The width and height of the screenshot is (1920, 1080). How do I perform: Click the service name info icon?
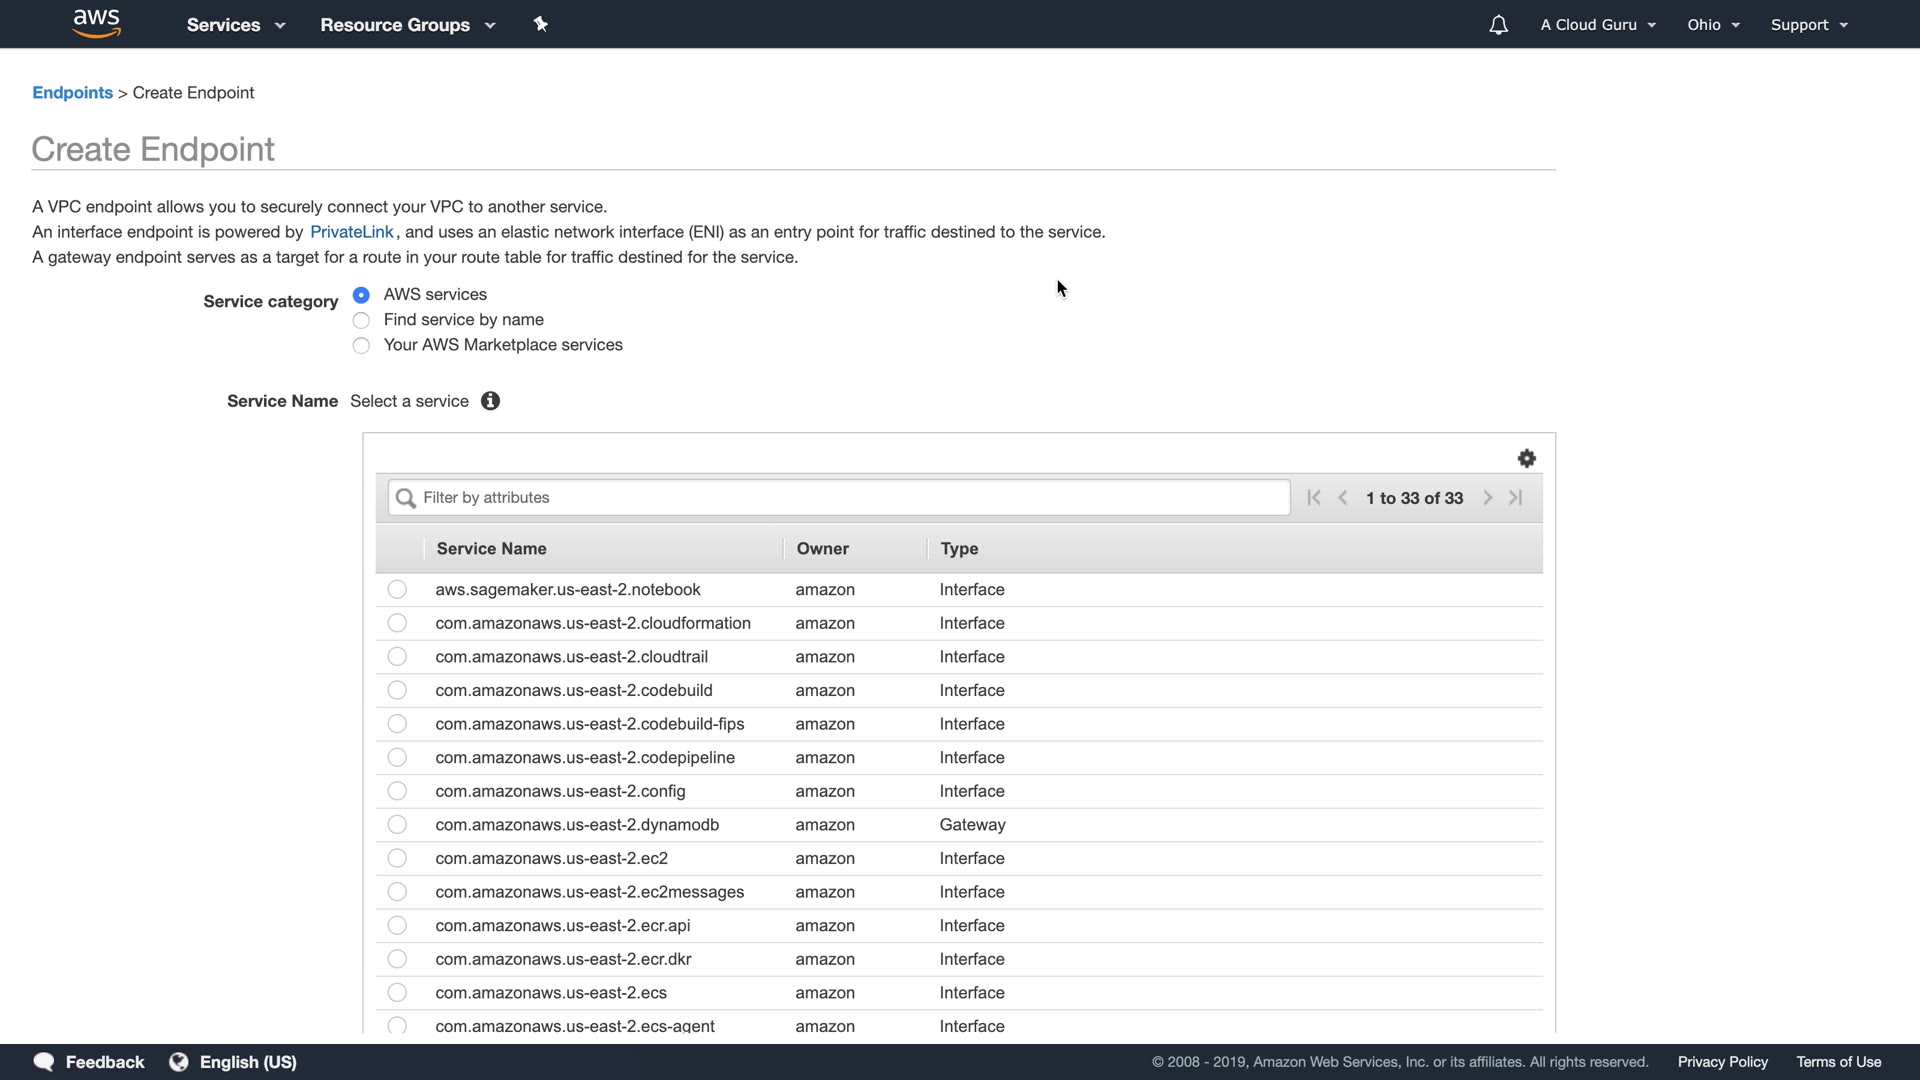point(490,401)
